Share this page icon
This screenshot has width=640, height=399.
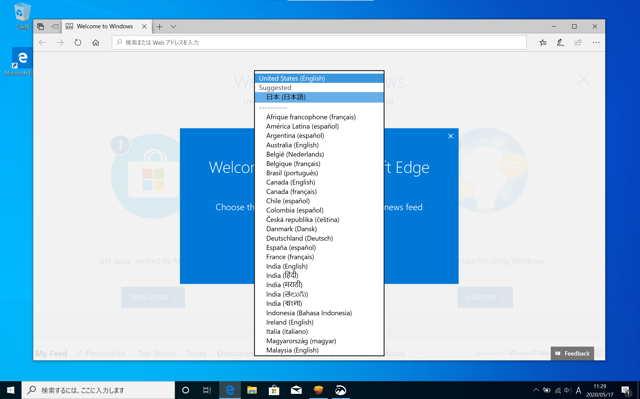point(578,42)
